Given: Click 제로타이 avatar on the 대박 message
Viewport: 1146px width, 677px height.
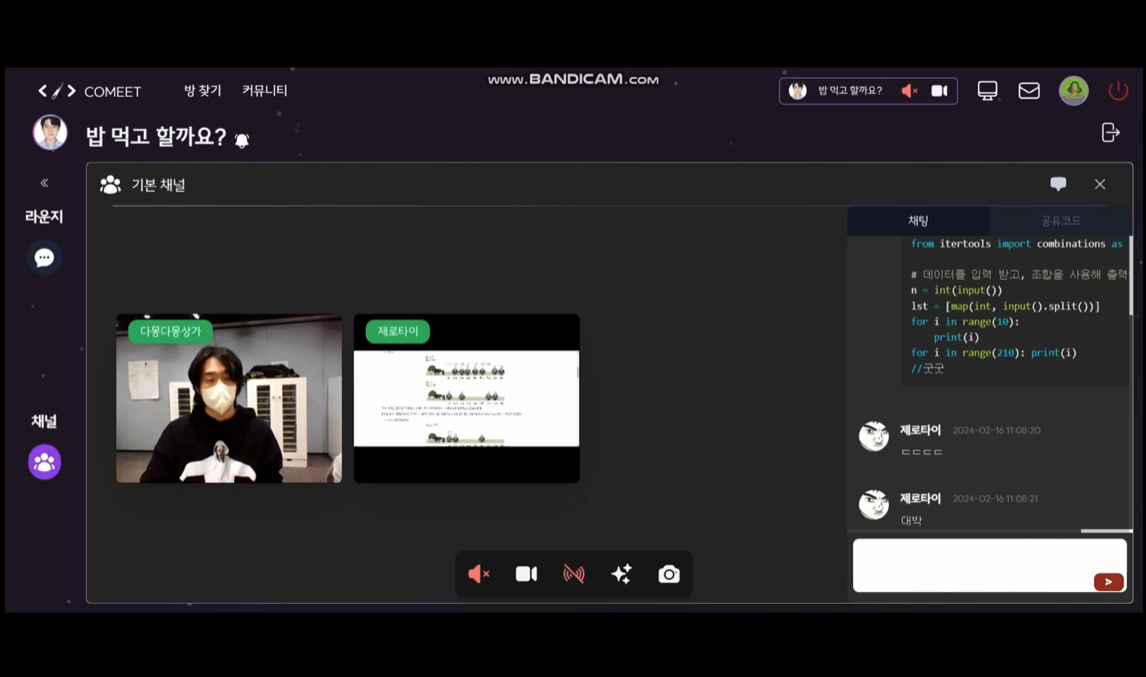Looking at the screenshot, I should coord(873,504).
